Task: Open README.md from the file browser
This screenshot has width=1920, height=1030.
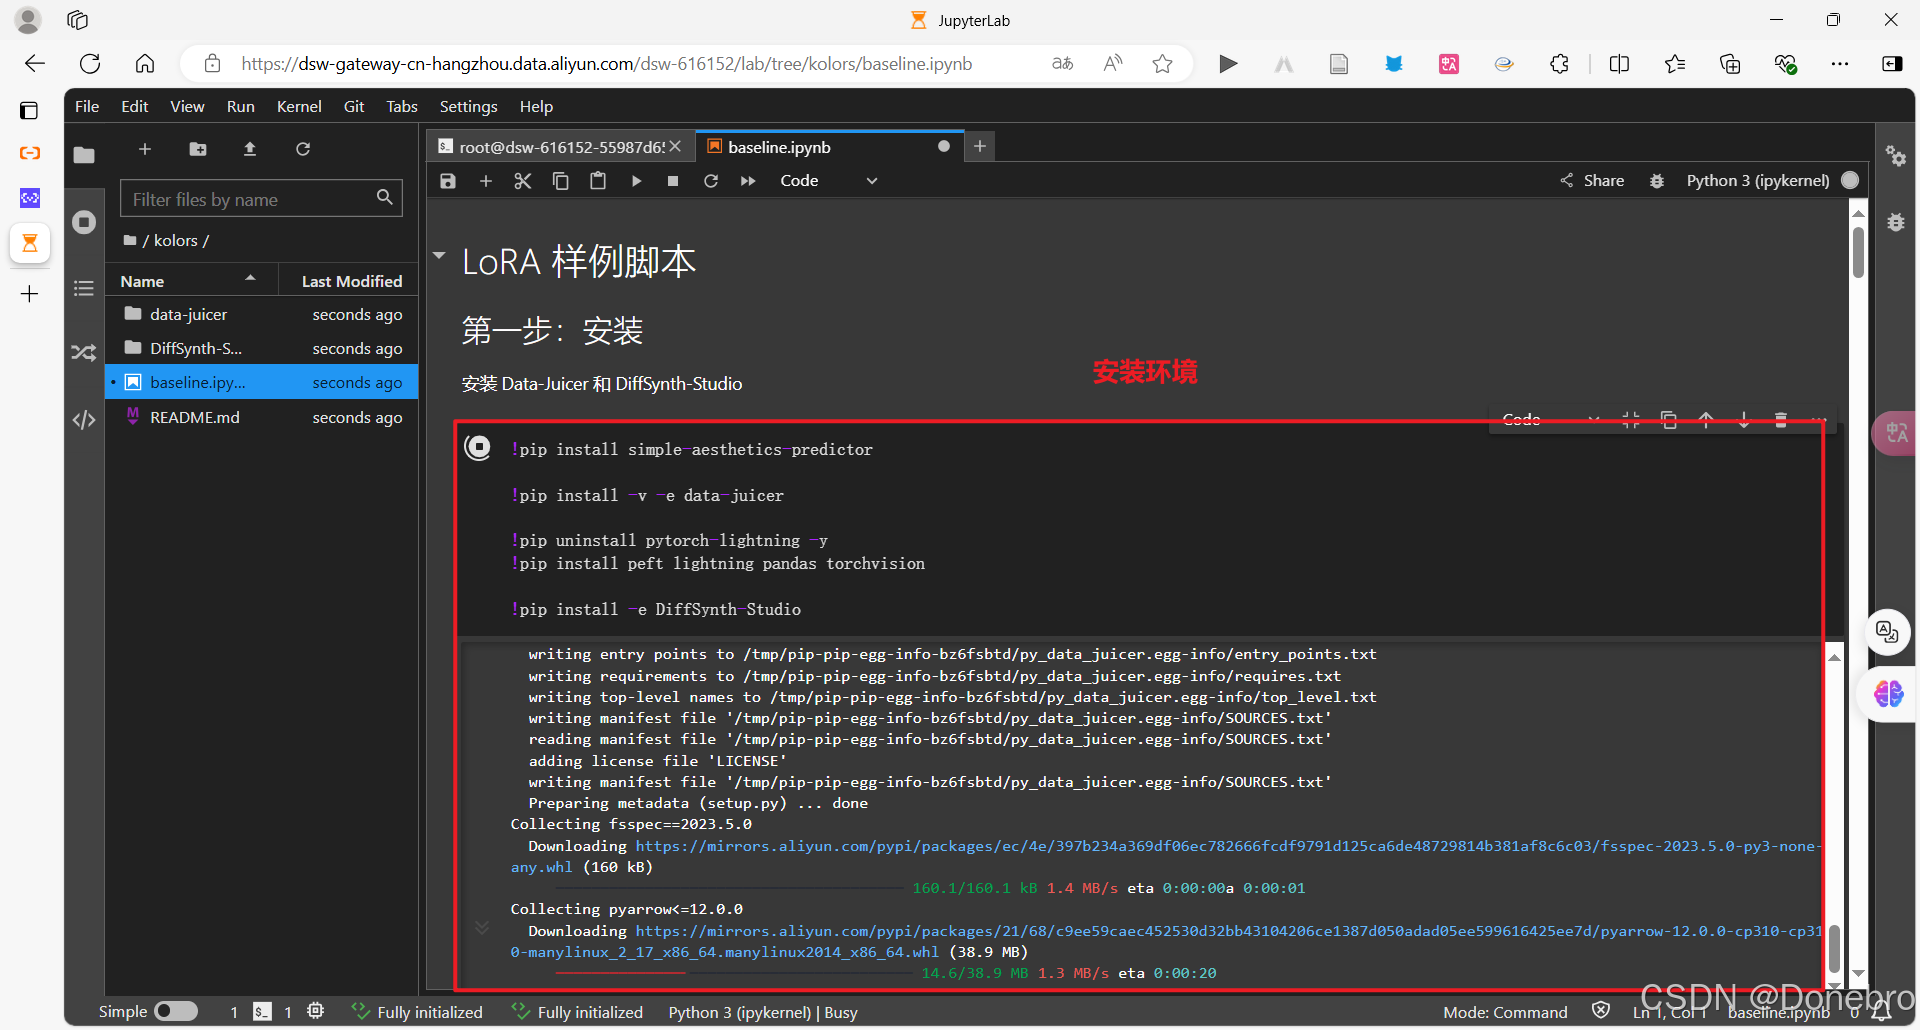Action: point(193,417)
